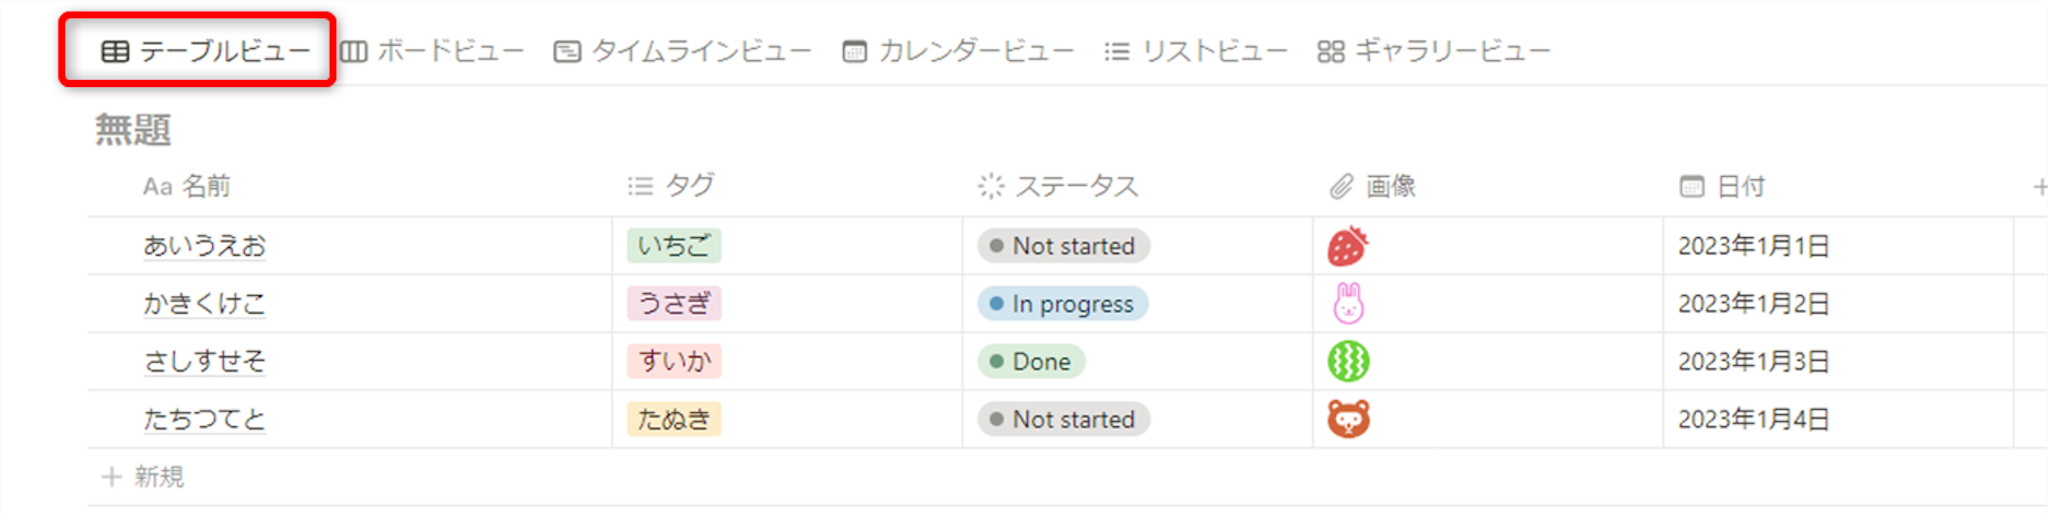Open the brown raccoon image

[1348, 419]
